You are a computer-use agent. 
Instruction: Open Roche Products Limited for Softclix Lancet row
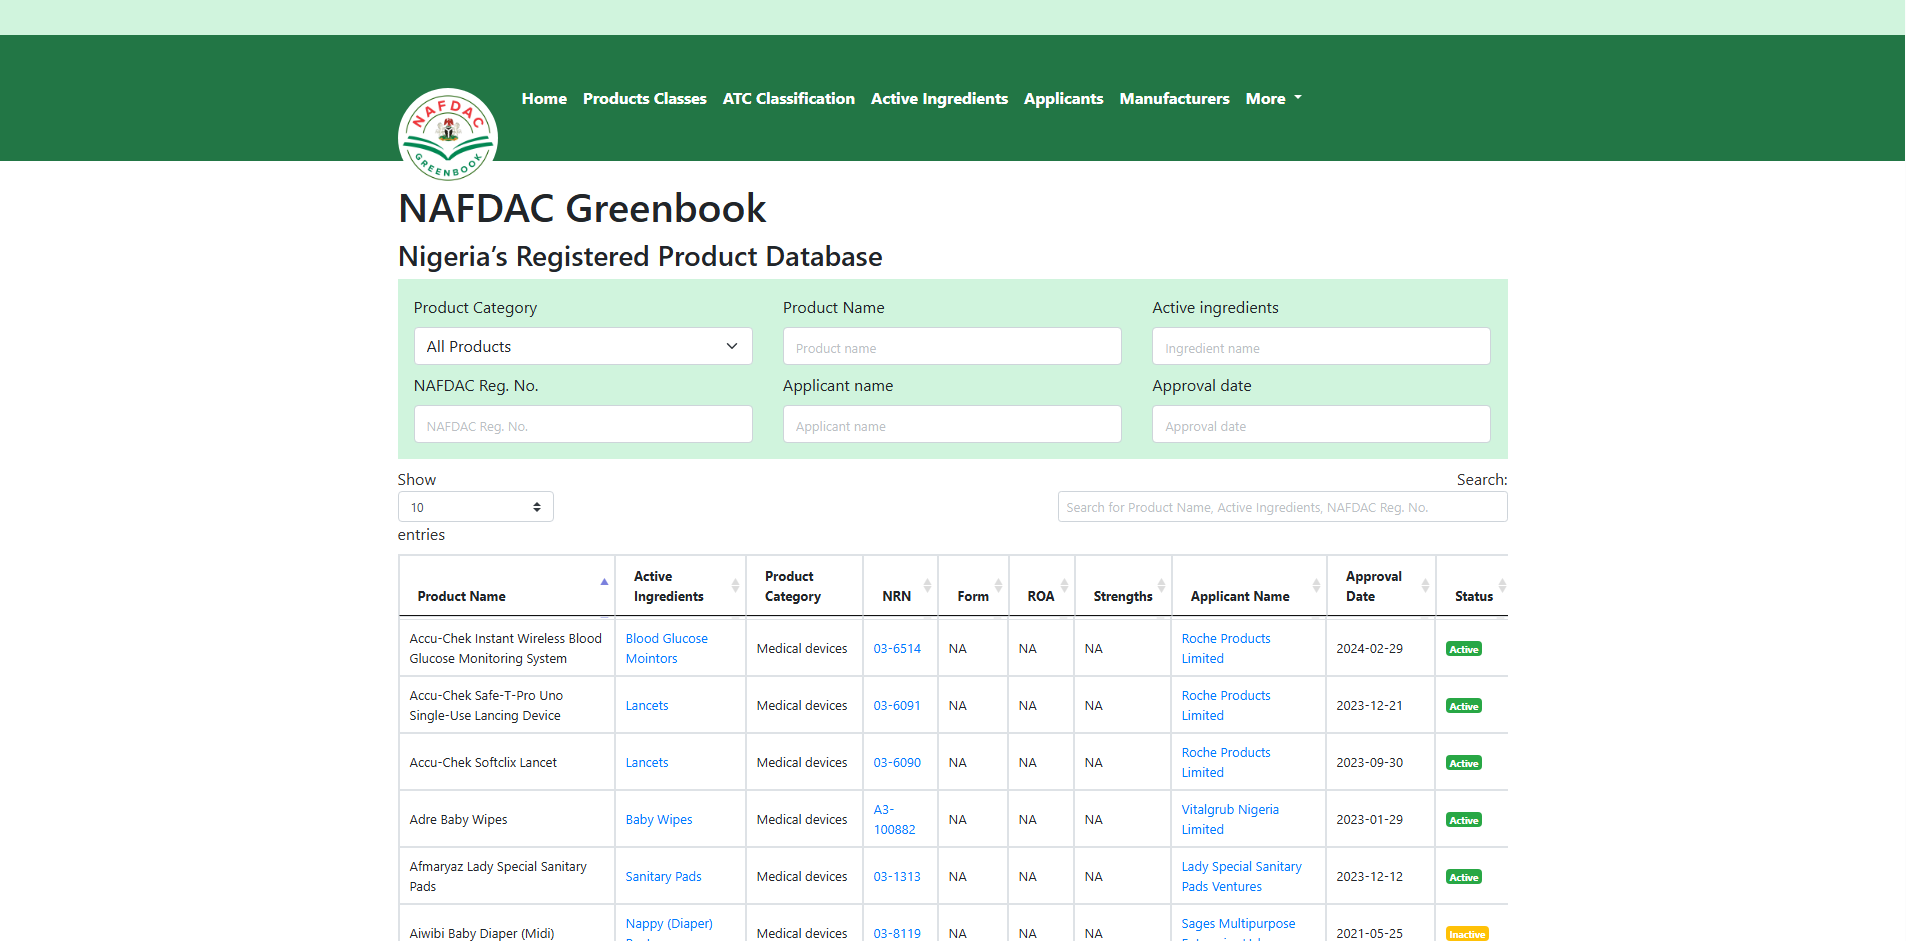[1226, 762]
